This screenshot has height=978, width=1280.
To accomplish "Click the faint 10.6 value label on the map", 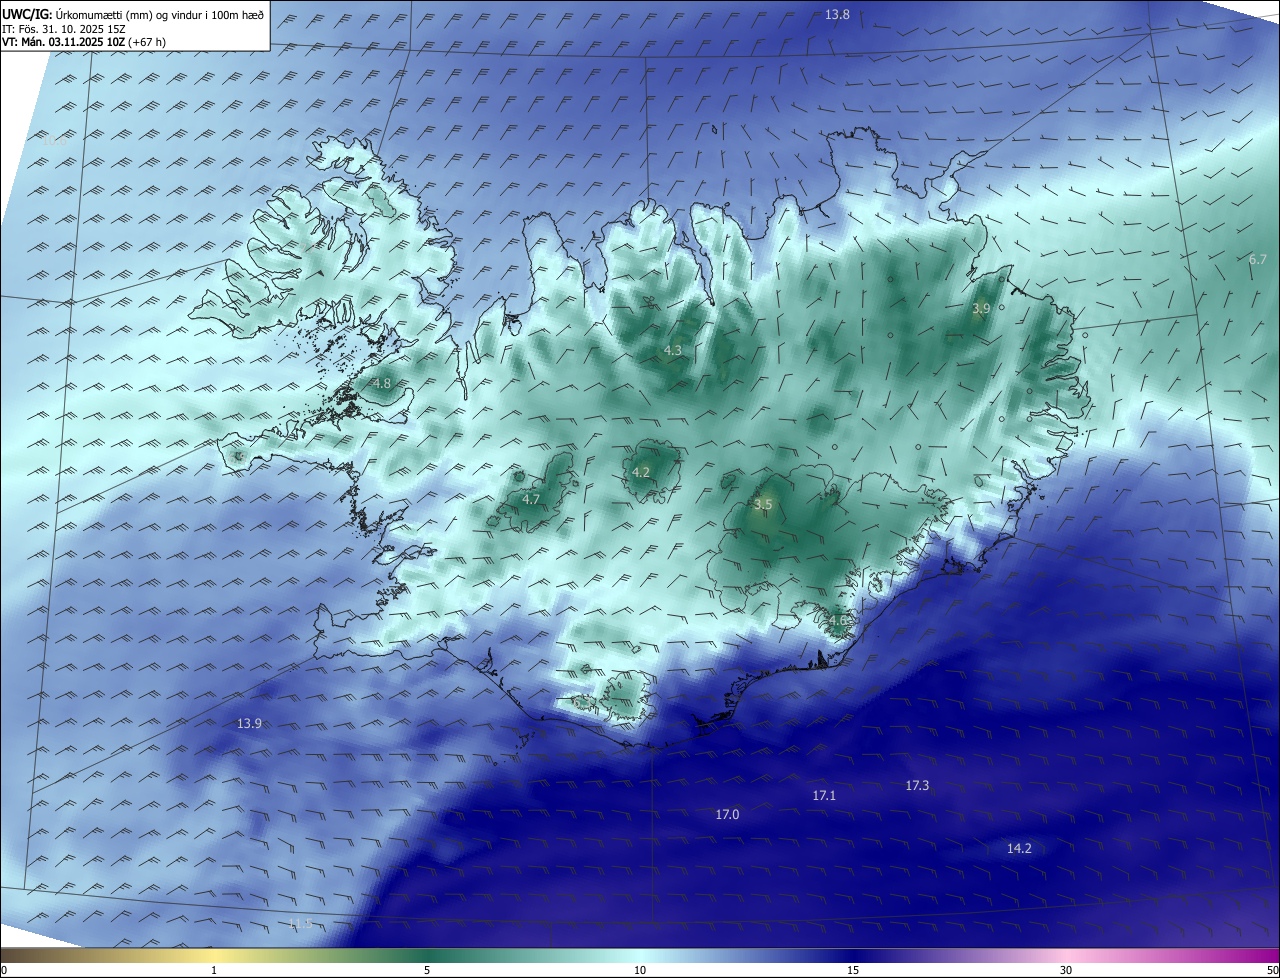I will (x=54, y=141).
